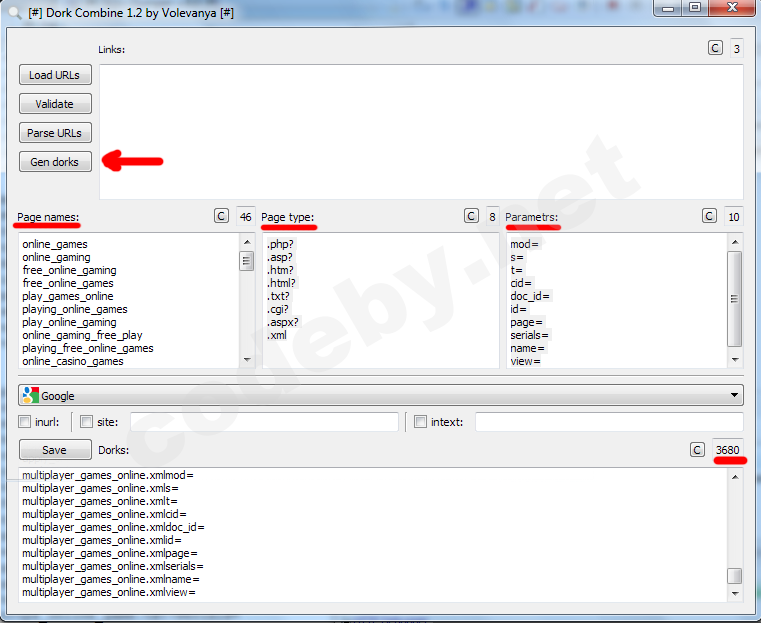Image resolution: width=761 pixels, height=623 pixels.
Task: Select 'free_online_games' page name
Action: coord(68,283)
